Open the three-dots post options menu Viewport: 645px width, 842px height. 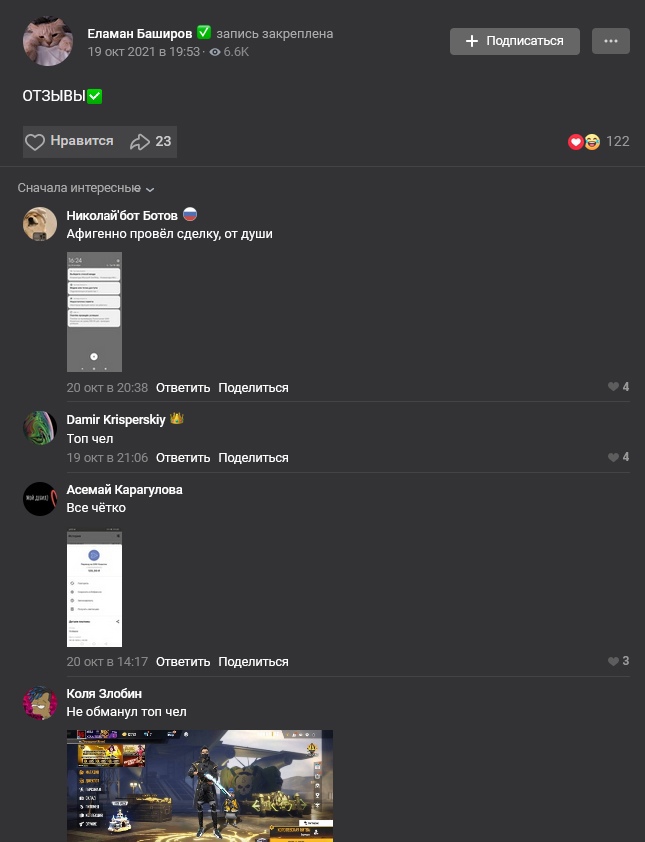coord(611,41)
